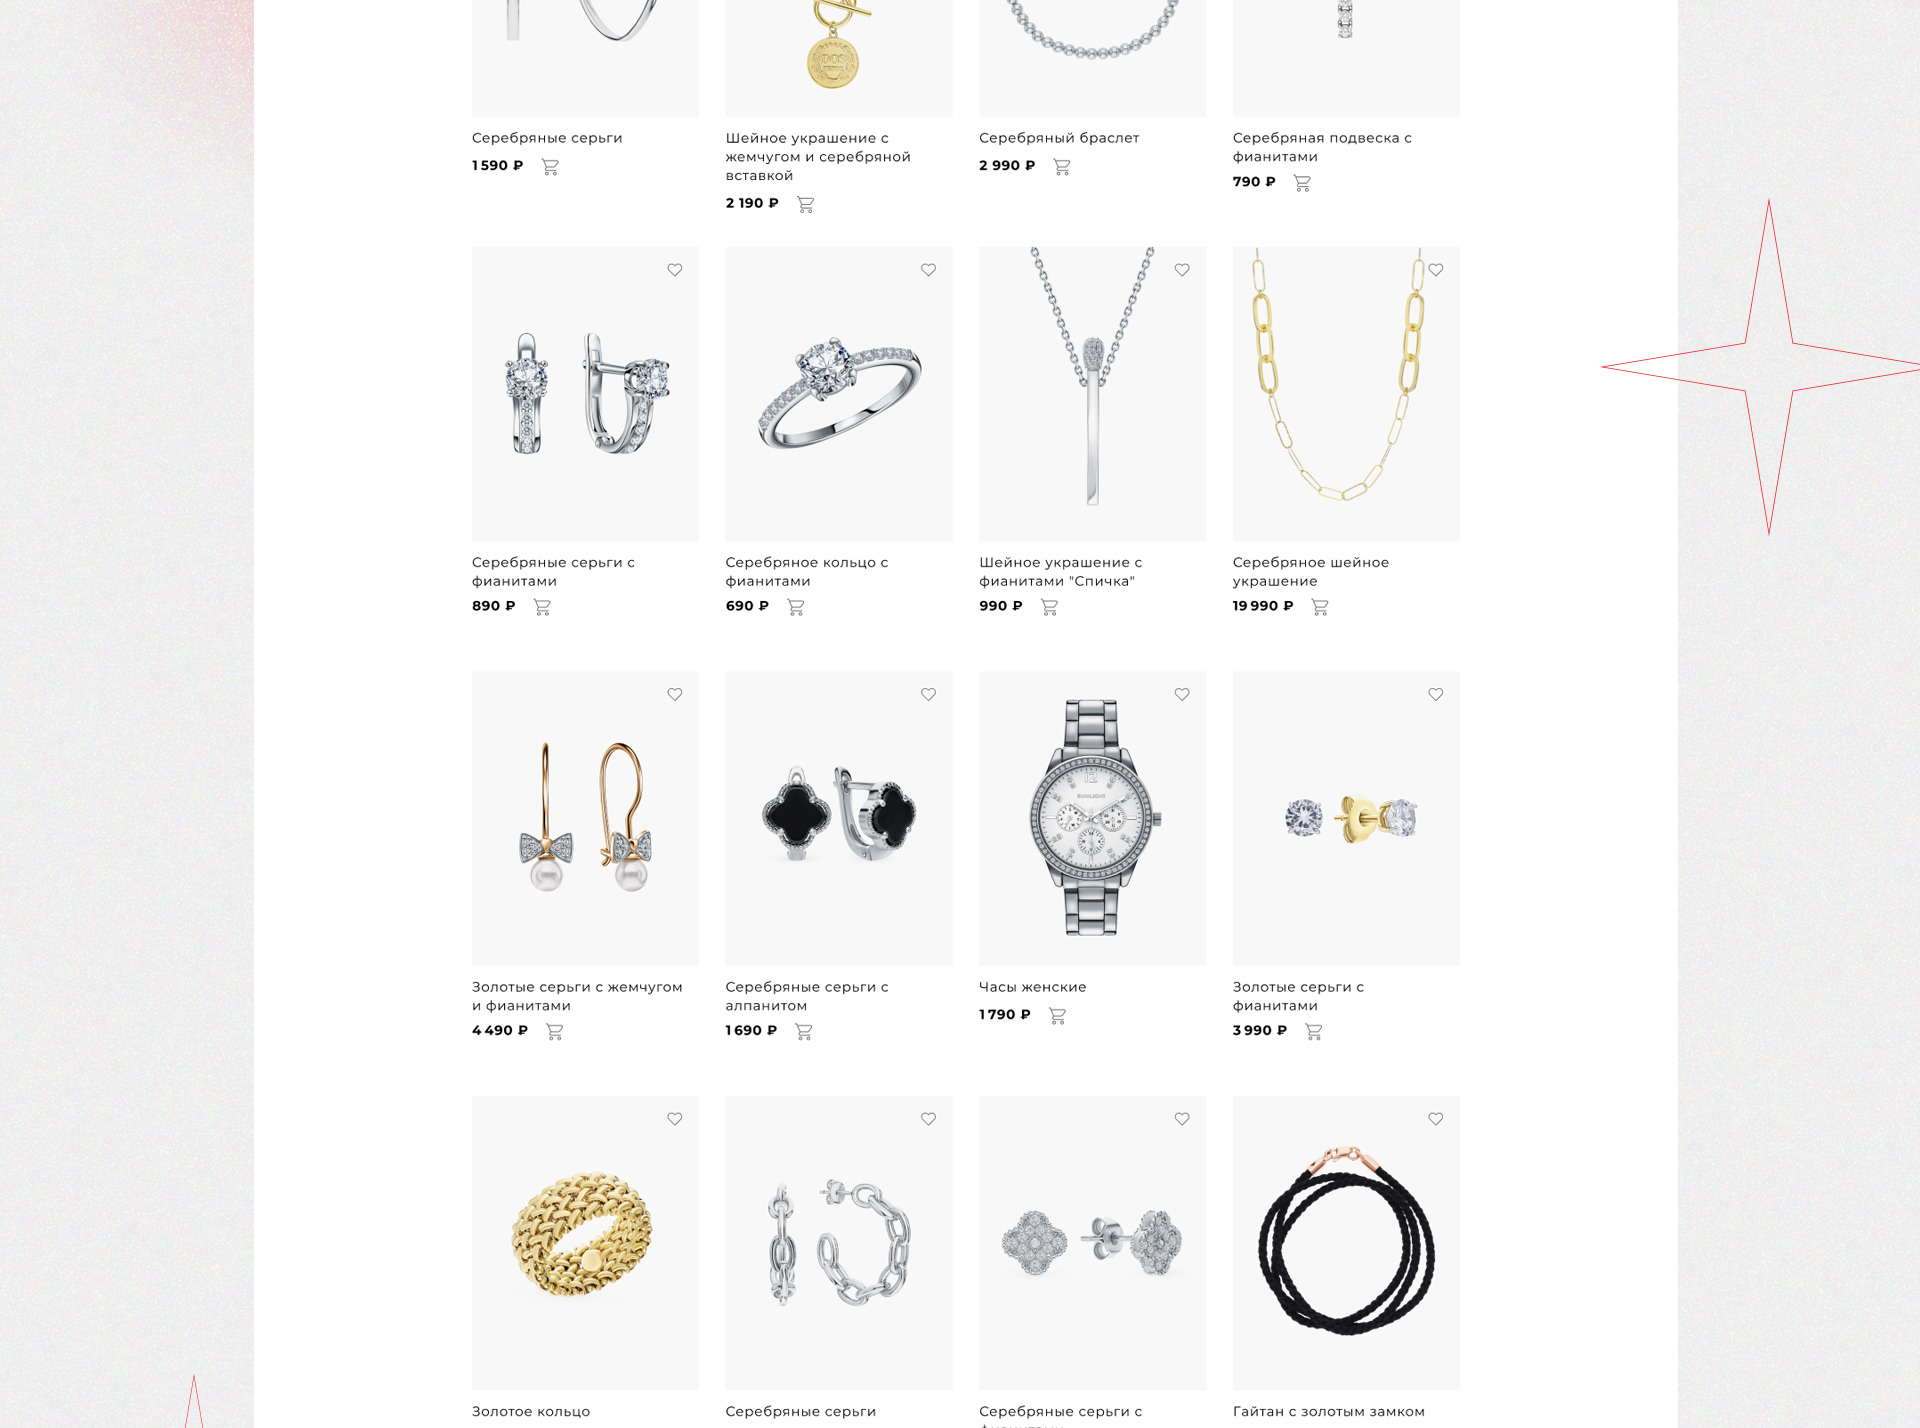Add the 1 790 ₽ women's watch to cart
1920x1428 pixels.
[x=1057, y=1016]
